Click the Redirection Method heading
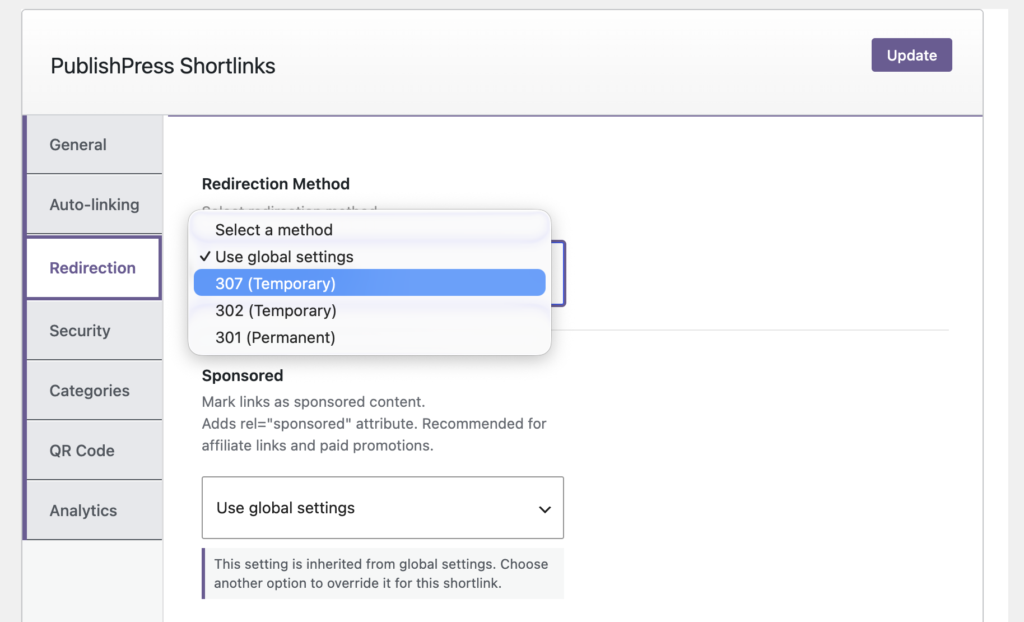Screen dimensions: 1024x622 coord(276,184)
